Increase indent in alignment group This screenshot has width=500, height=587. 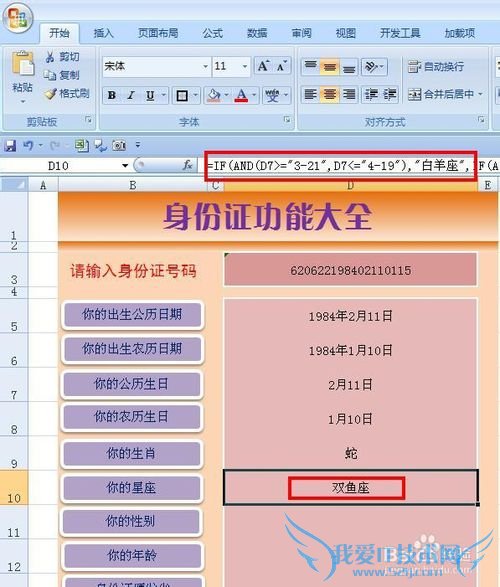pyautogui.click(x=389, y=94)
